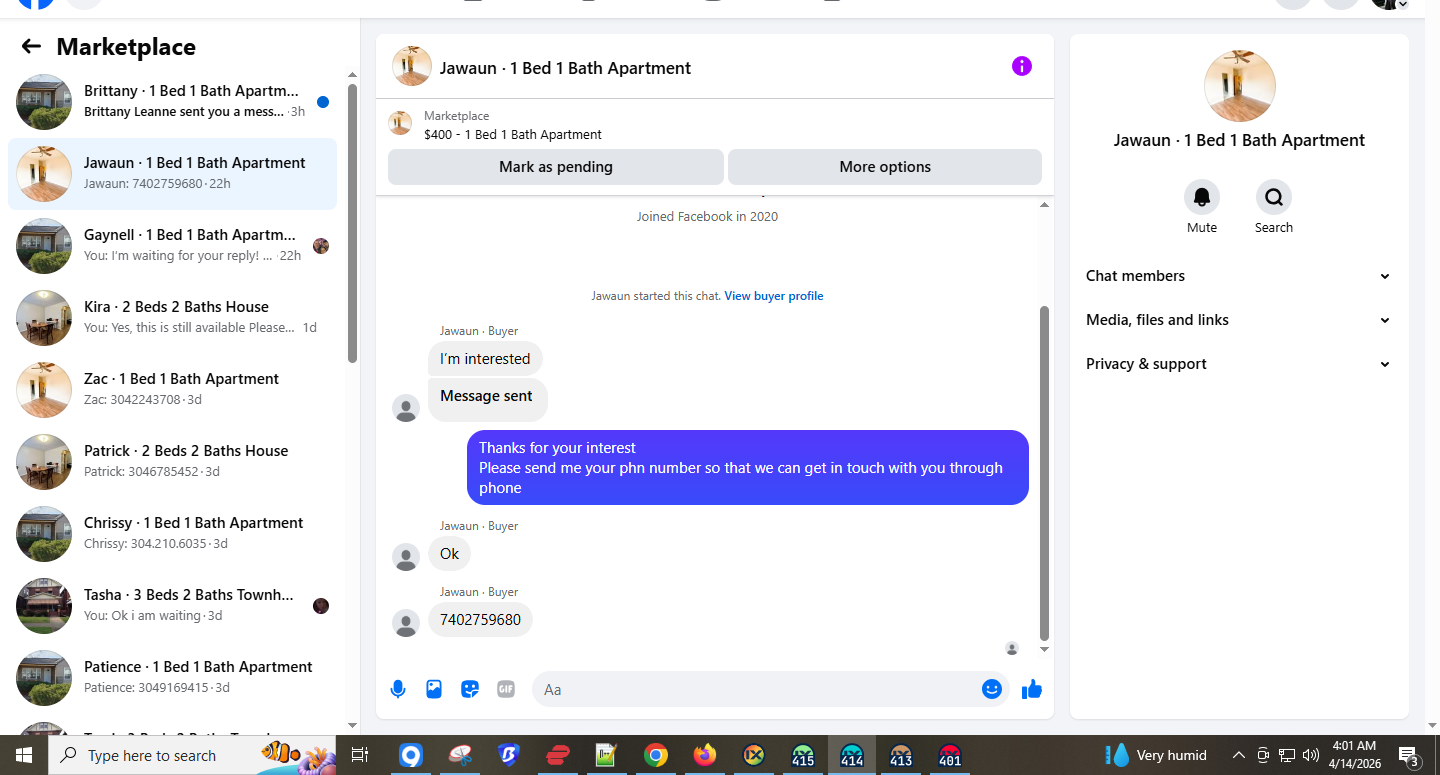Viewport: 1440px width, 775px height.
Task: Click large listing photo in right panel
Action: [x=1240, y=86]
